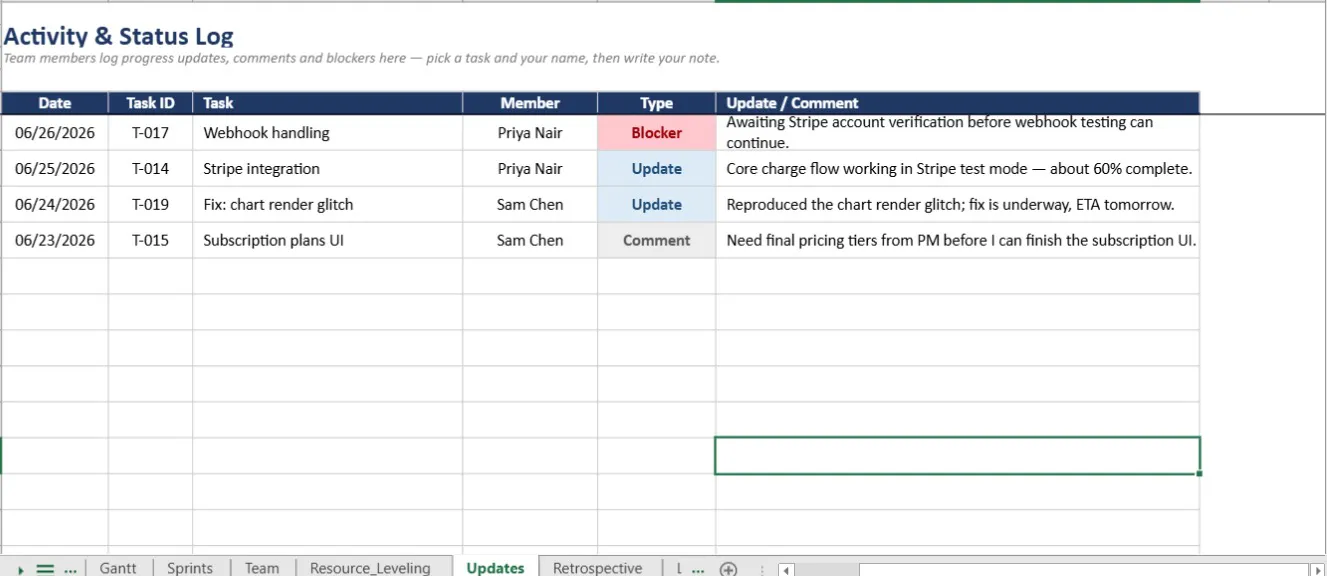The height and width of the screenshot is (576, 1327).
Task: Click the horizontal scrollbar track
Action: click(x=1050, y=569)
